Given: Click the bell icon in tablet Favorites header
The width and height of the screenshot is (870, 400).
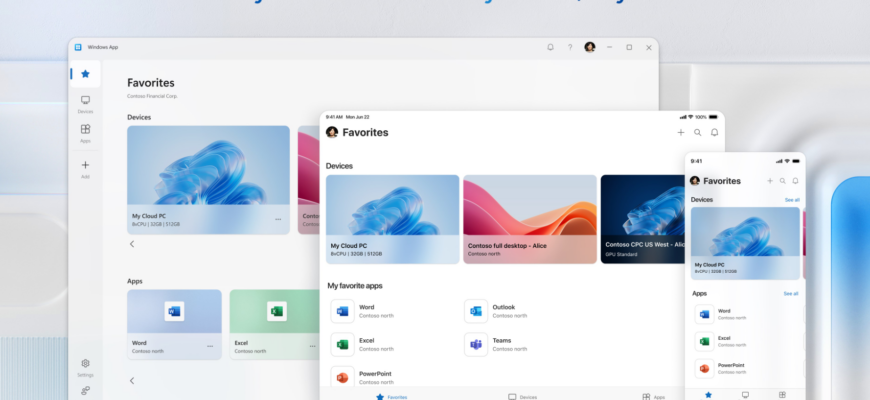Looking at the screenshot, I should point(715,133).
